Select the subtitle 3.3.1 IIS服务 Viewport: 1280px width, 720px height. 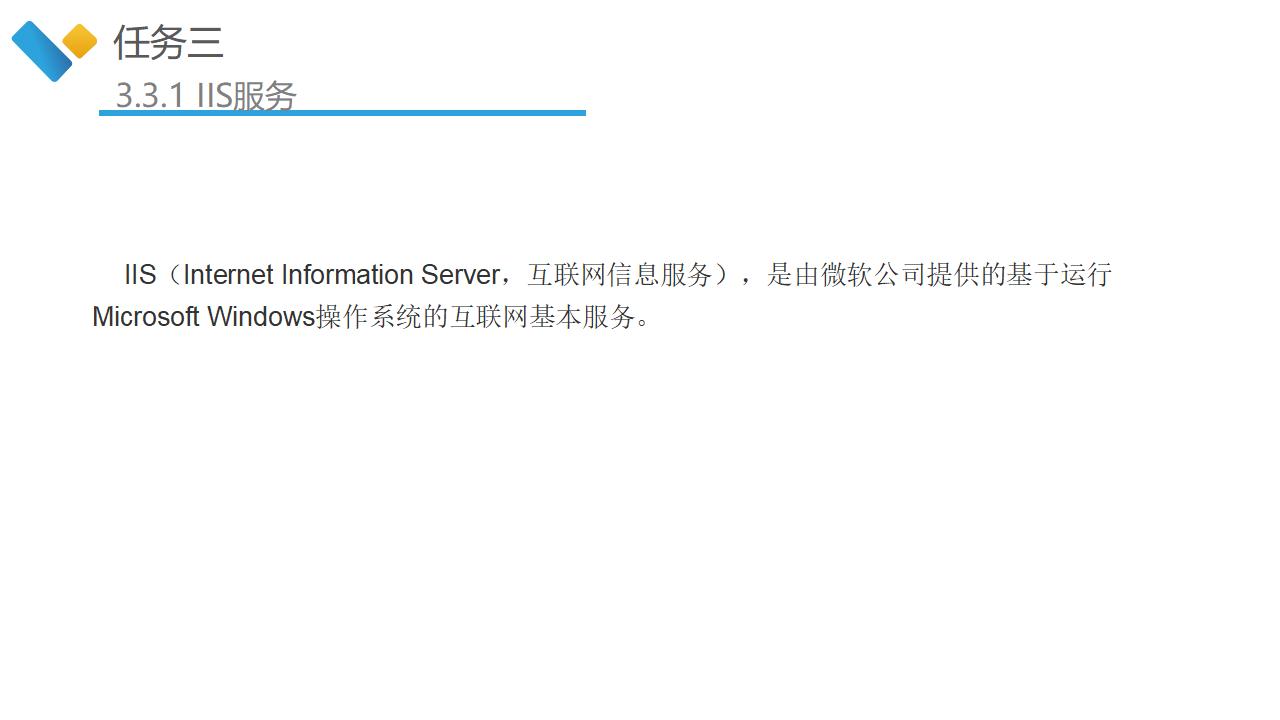[x=206, y=96]
